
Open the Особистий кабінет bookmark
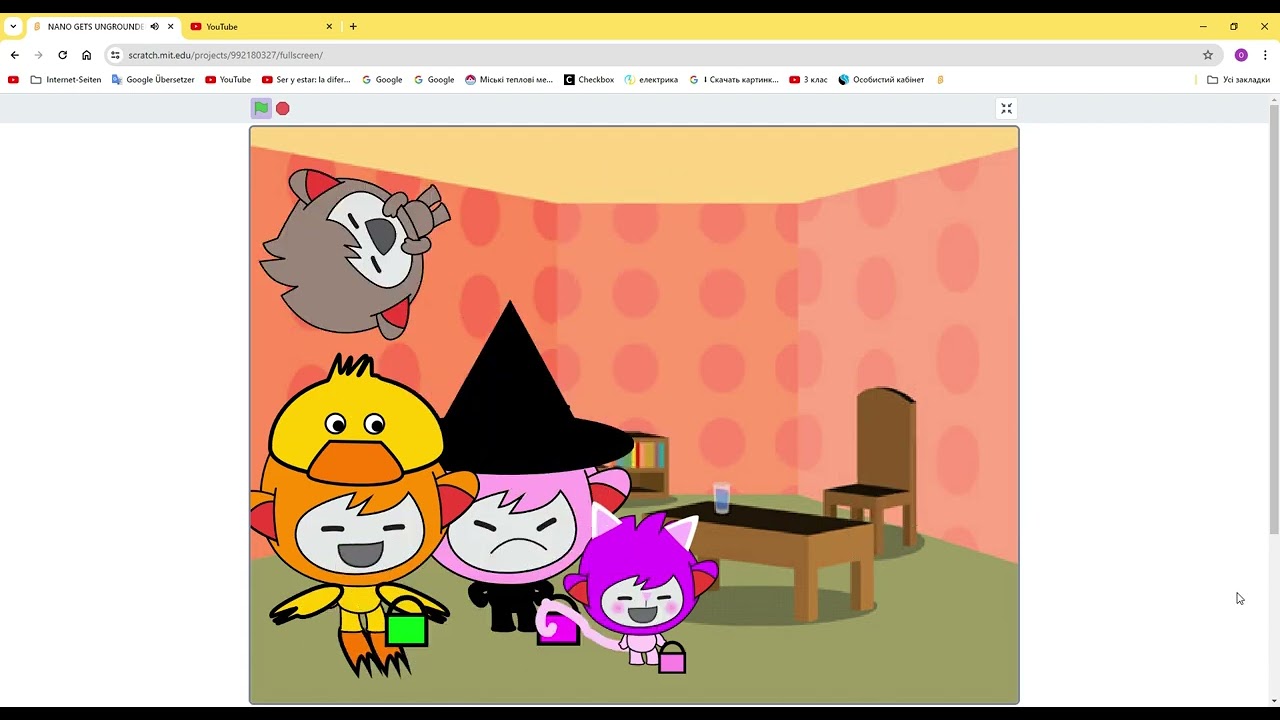point(881,80)
